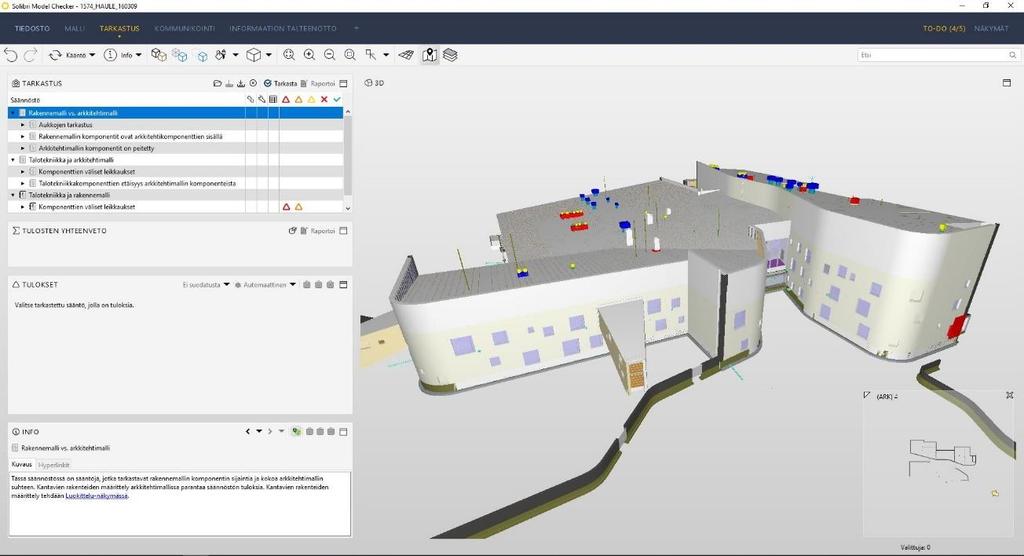Image resolution: width=1024 pixels, height=556 pixels.
Task: Click the redo arrow icon
Action: click(x=31, y=55)
